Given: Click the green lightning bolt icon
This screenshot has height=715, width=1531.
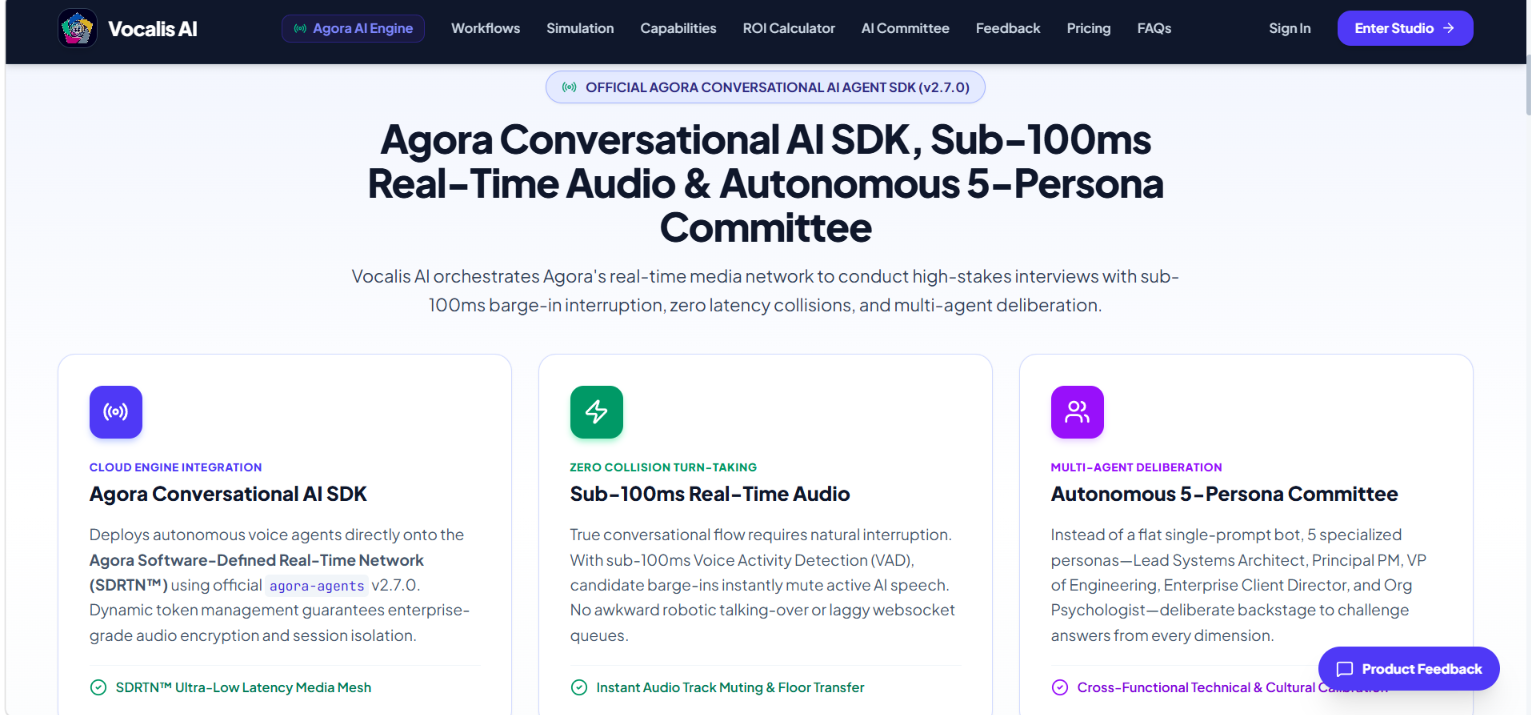Looking at the screenshot, I should [597, 412].
